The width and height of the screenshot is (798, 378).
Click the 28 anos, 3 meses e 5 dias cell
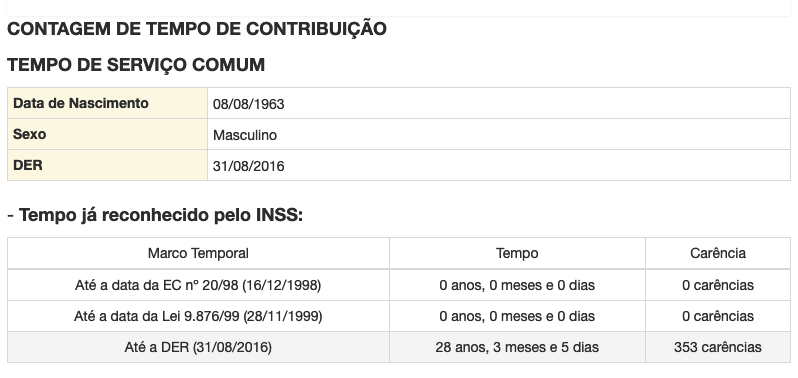(517, 347)
